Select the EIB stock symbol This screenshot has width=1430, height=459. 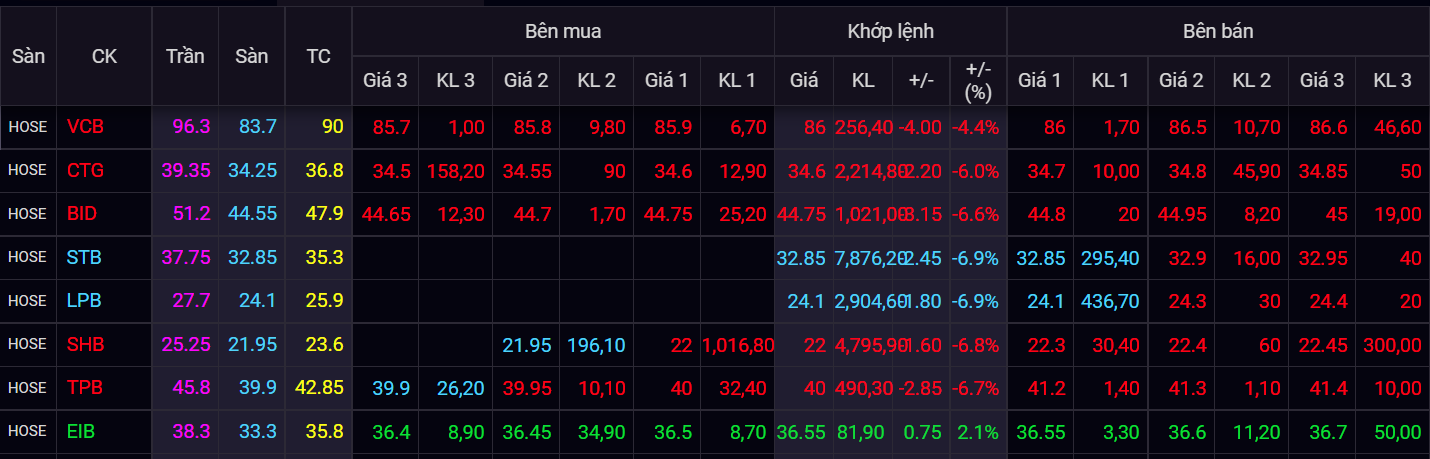click(83, 431)
